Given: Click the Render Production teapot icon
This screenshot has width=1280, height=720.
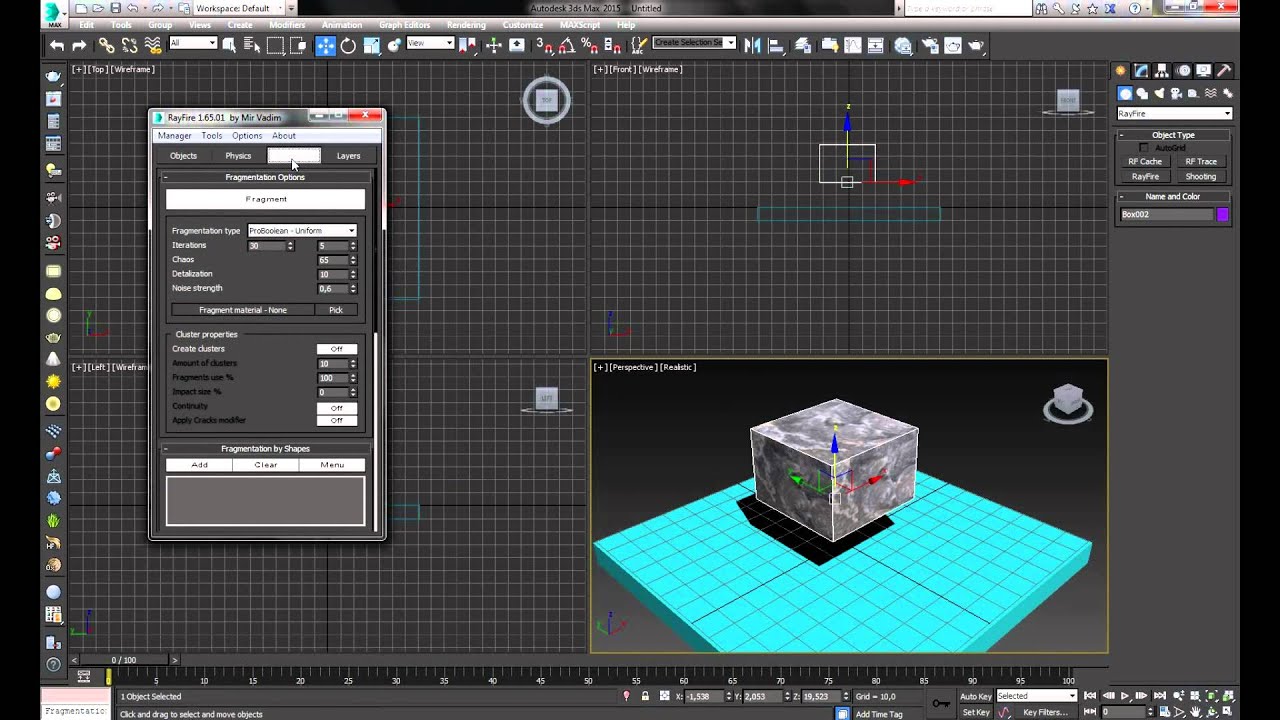Looking at the screenshot, I should pos(976,45).
